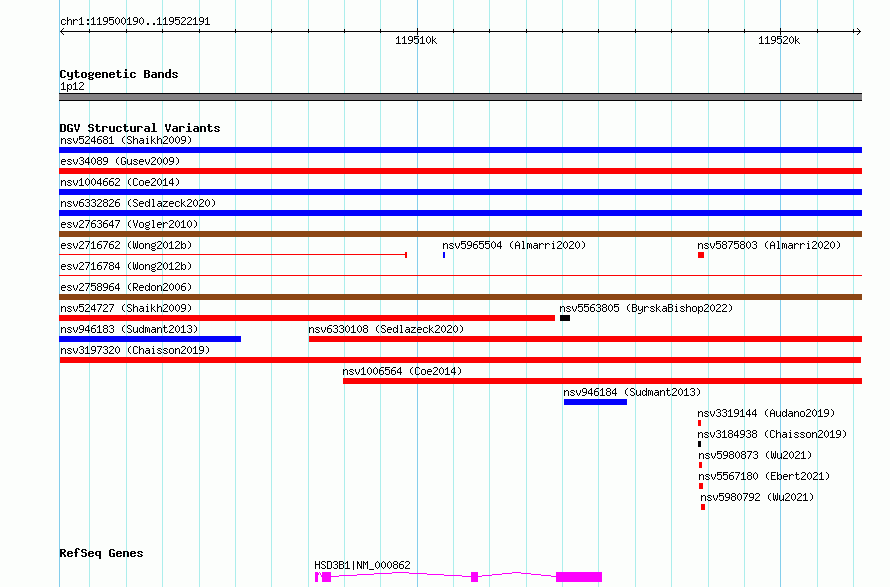
Task: Open the nsv3197320 (Chaisson2019) red bar
Action: (460, 360)
